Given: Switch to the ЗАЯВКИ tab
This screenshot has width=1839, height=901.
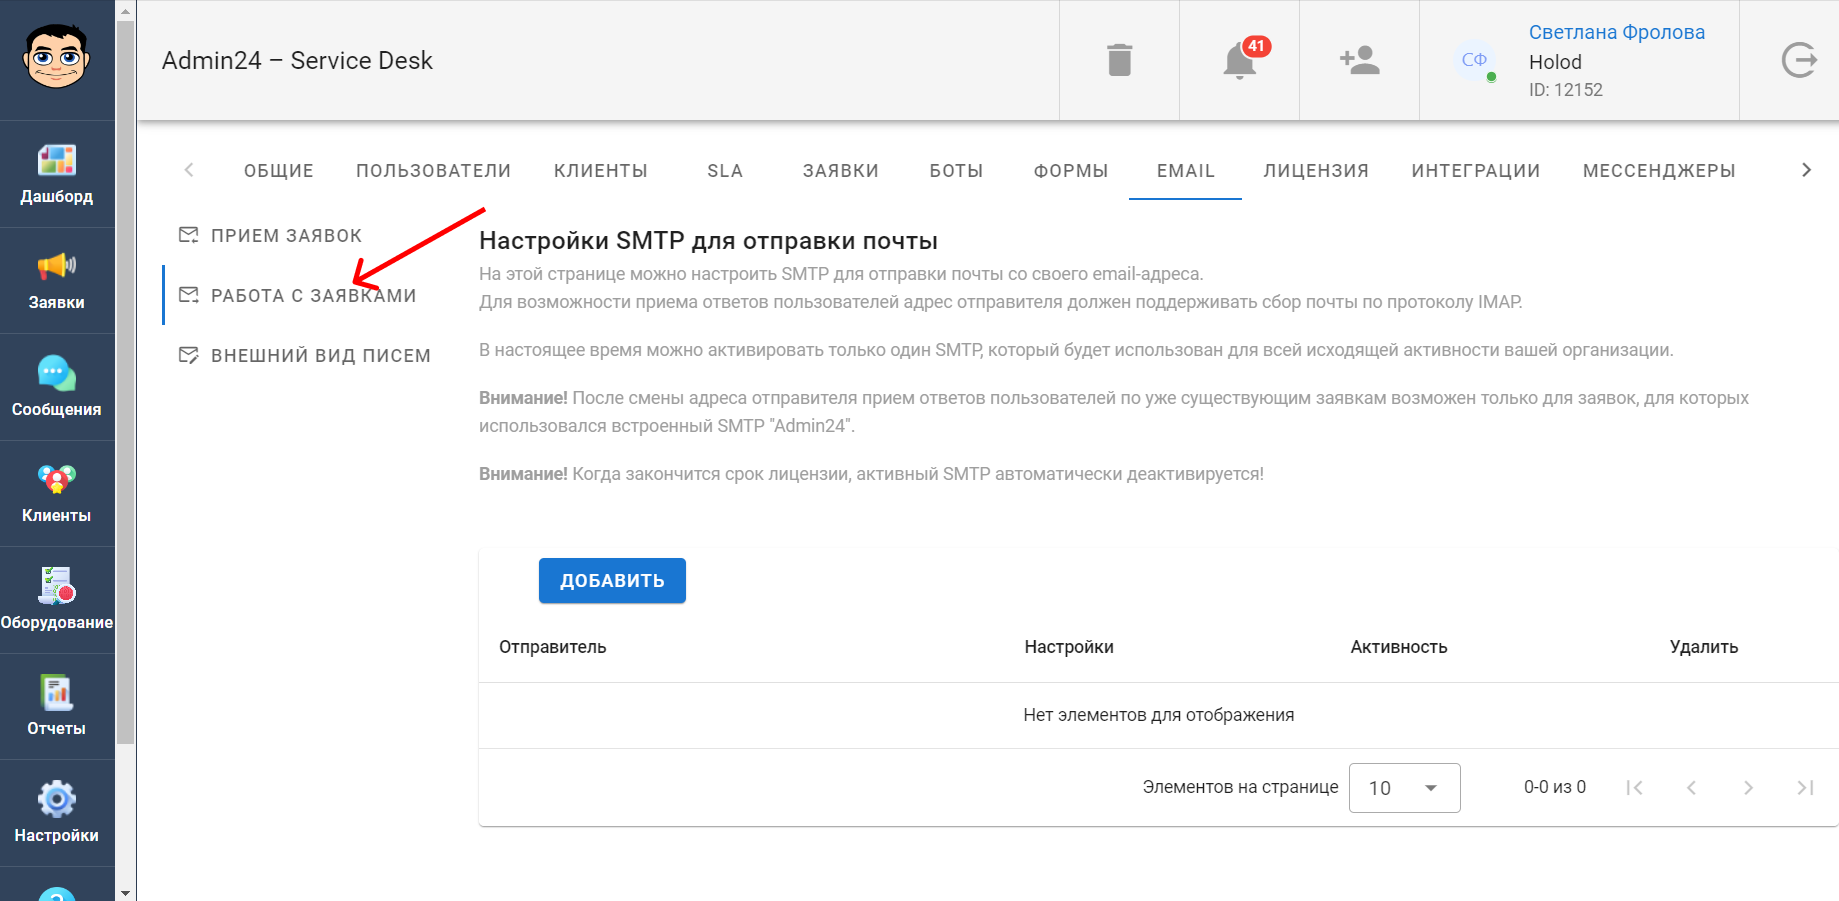Looking at the screenshot, I should [841, 171].
